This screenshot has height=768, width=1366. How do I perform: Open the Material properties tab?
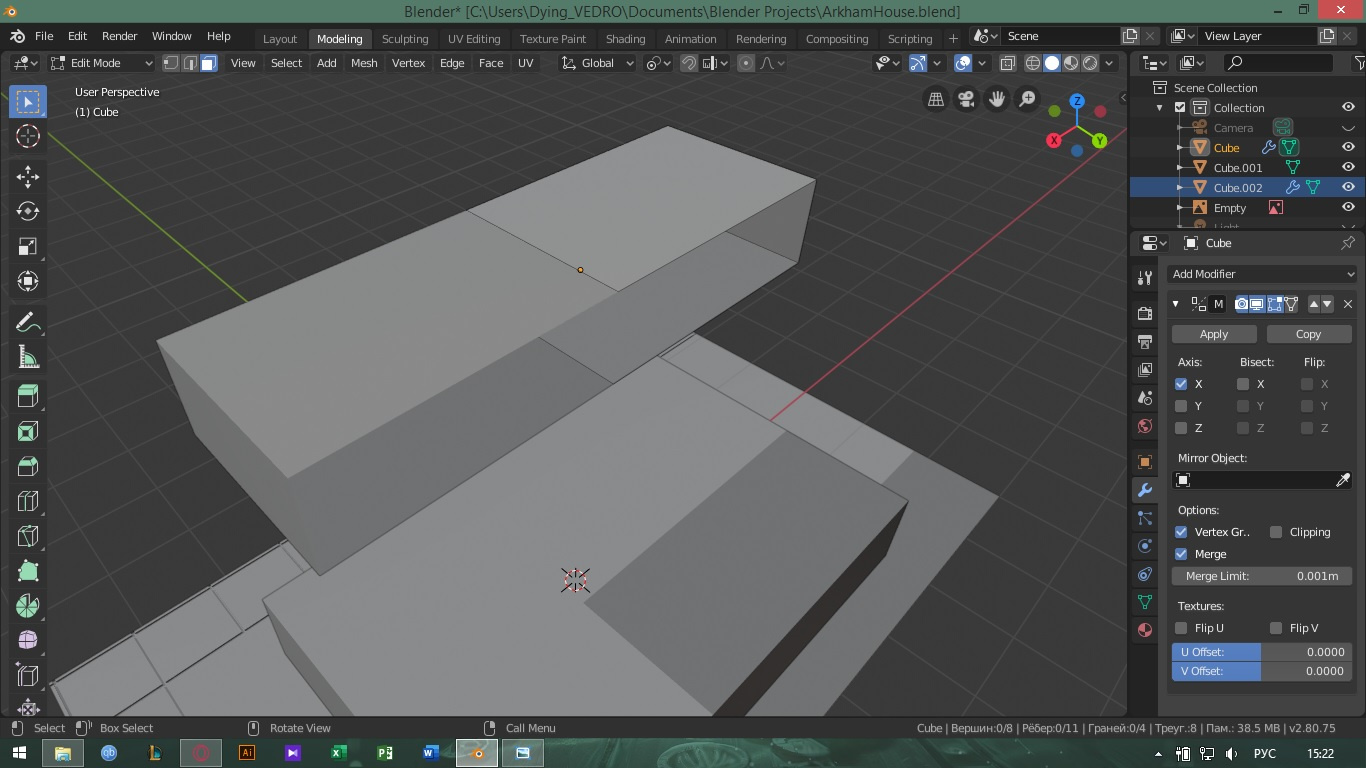1145,630
